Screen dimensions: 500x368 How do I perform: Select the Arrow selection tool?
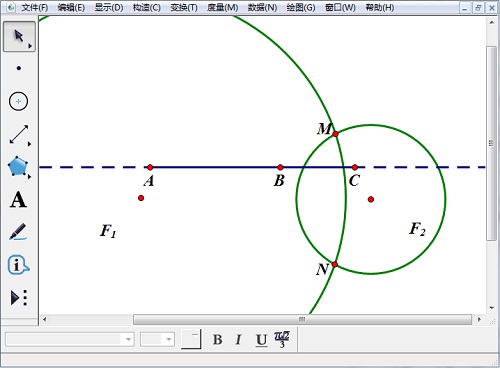19,36
